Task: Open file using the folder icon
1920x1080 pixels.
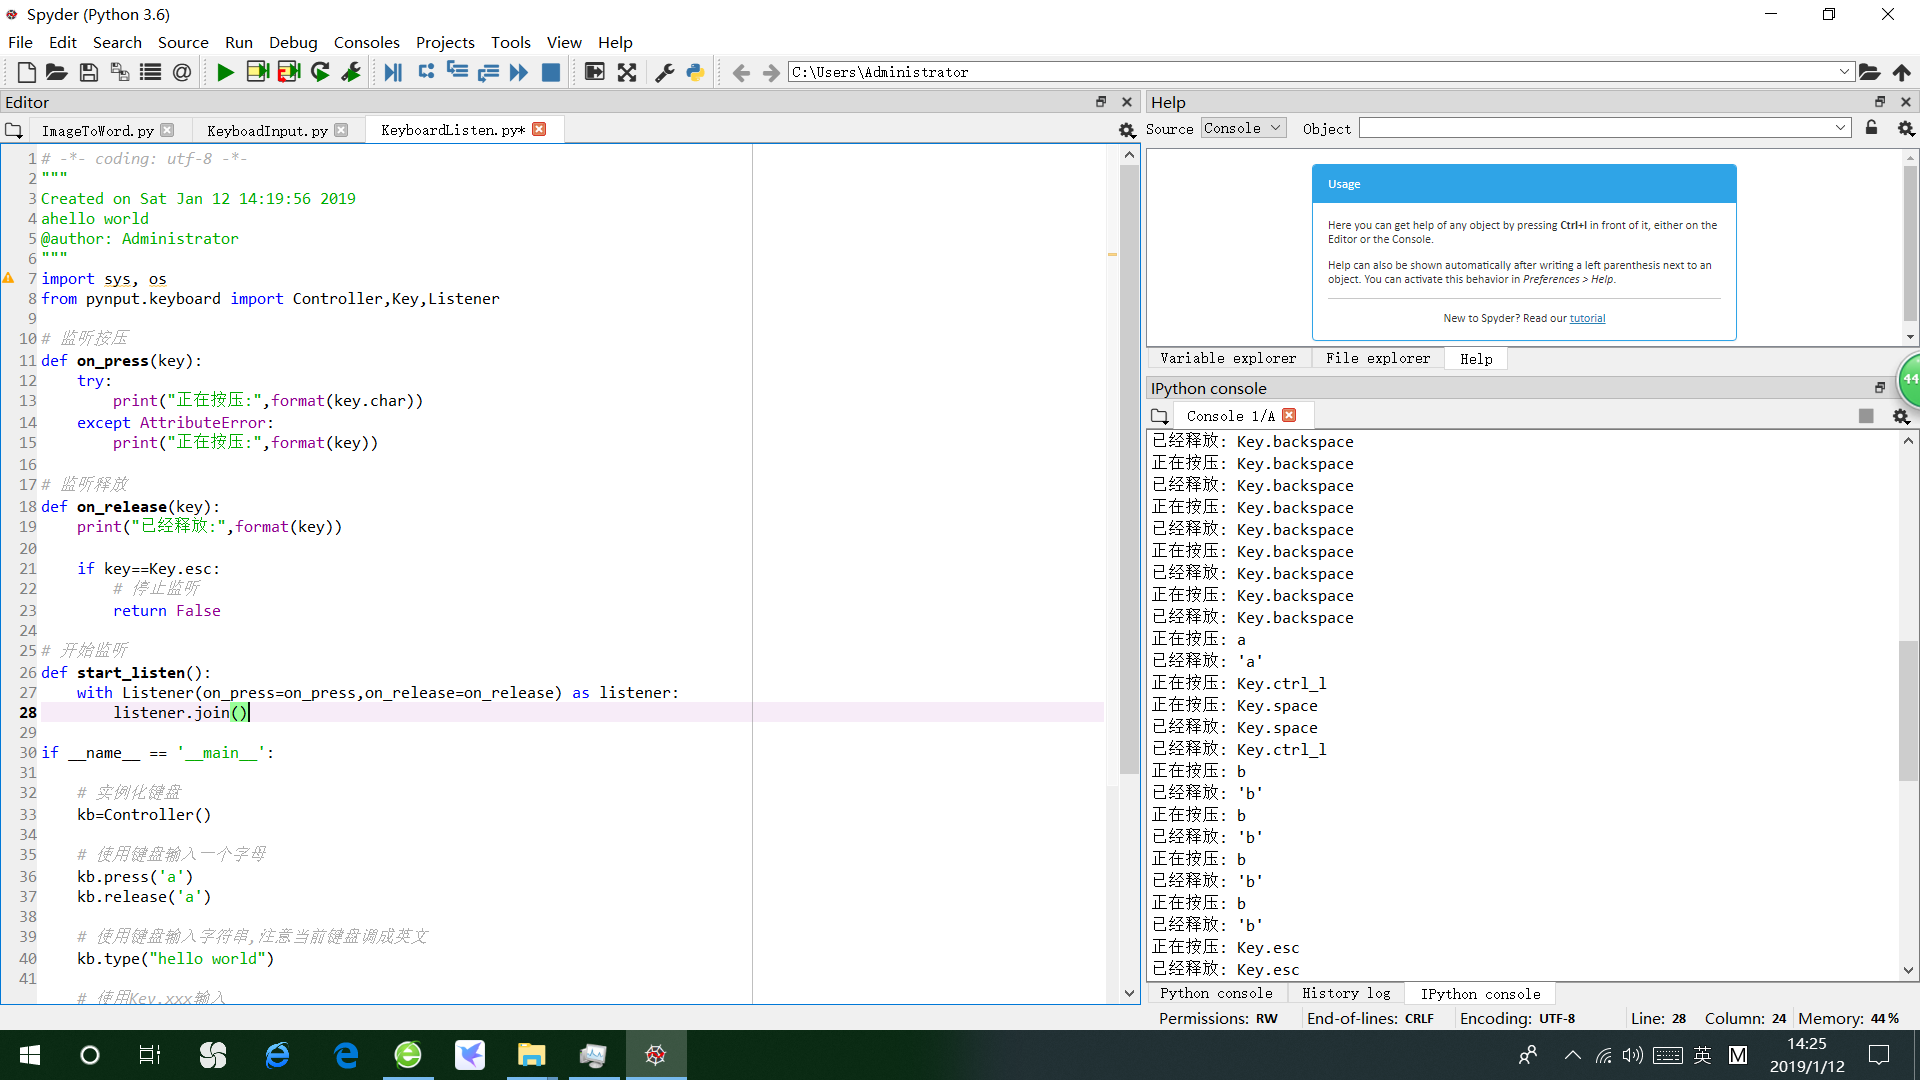Action: point(57,72)
